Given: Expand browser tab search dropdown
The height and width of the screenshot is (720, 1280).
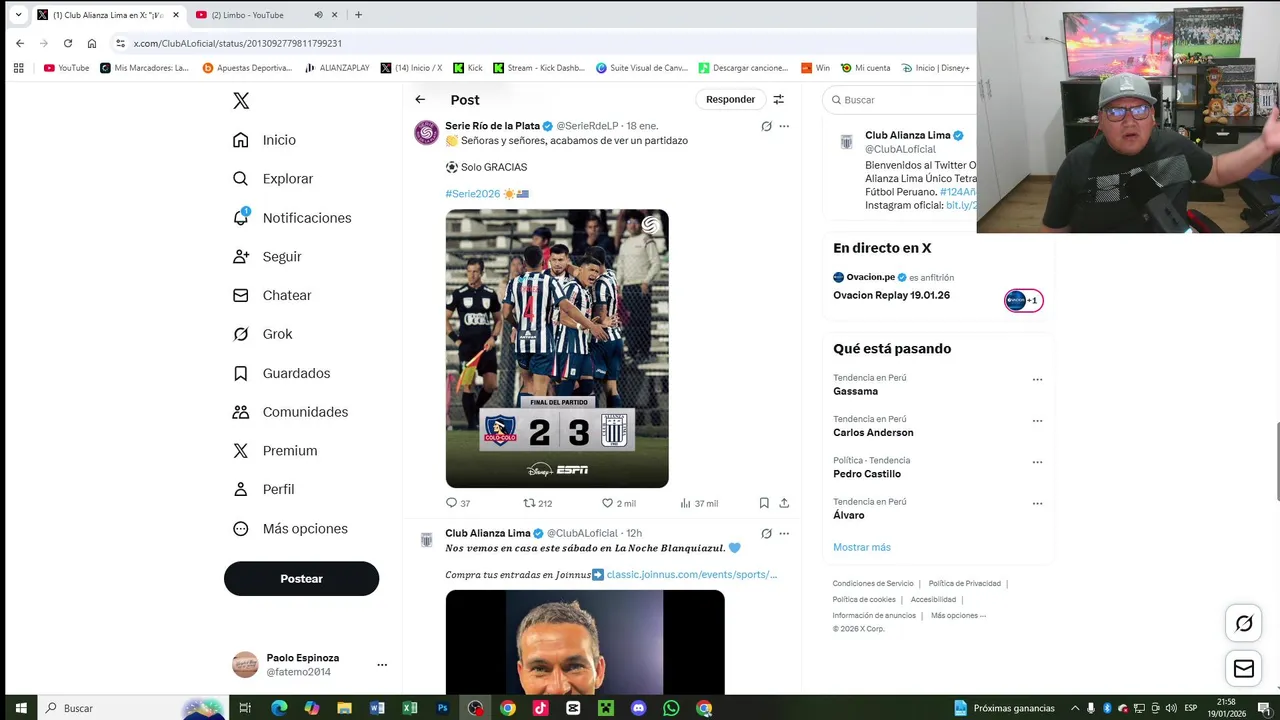Looking at the screenshot, I should [18, 15].
